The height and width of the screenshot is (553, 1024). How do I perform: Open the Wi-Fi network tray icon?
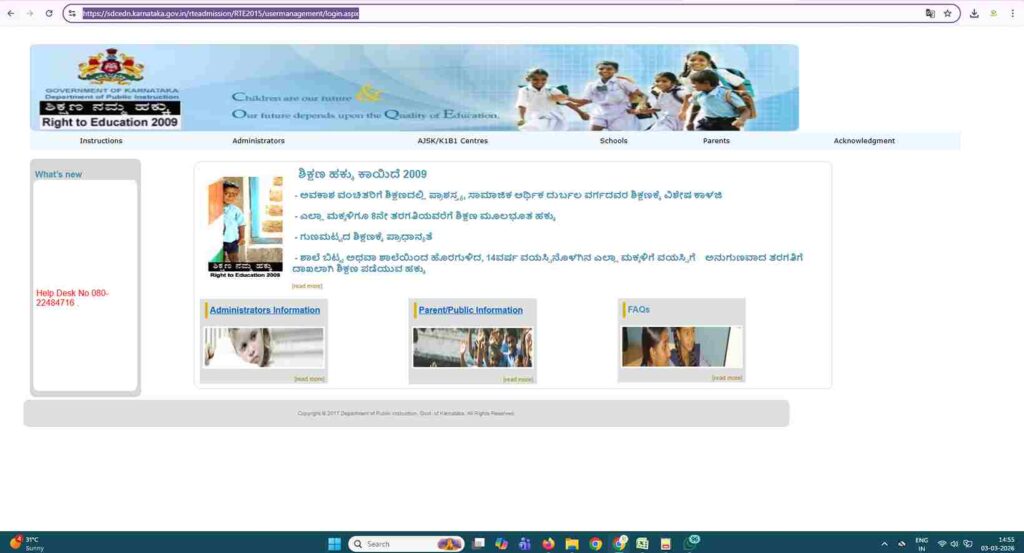[942, 544]
